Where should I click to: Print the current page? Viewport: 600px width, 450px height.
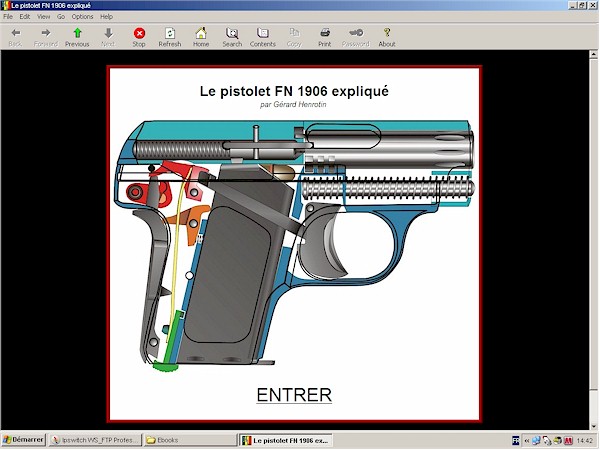click(x=325, y=33)
